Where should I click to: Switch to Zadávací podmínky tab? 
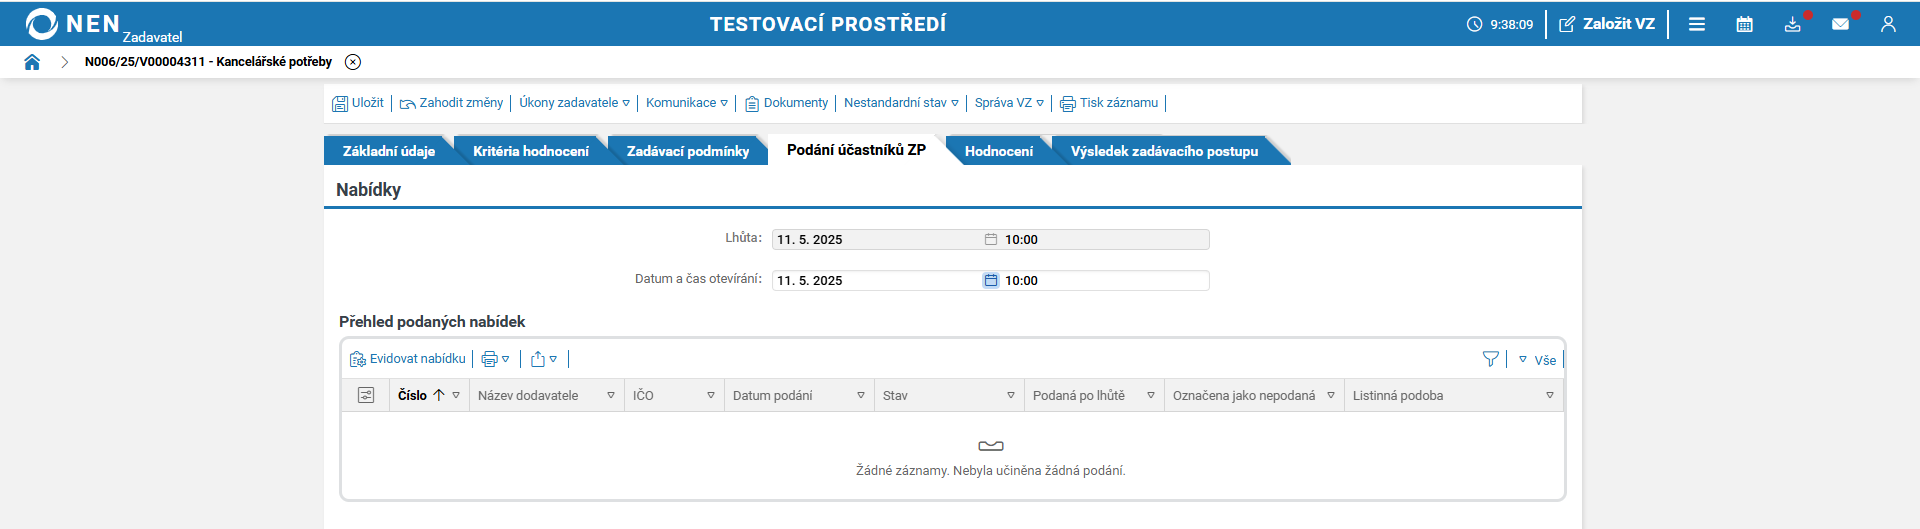point(688,151)
